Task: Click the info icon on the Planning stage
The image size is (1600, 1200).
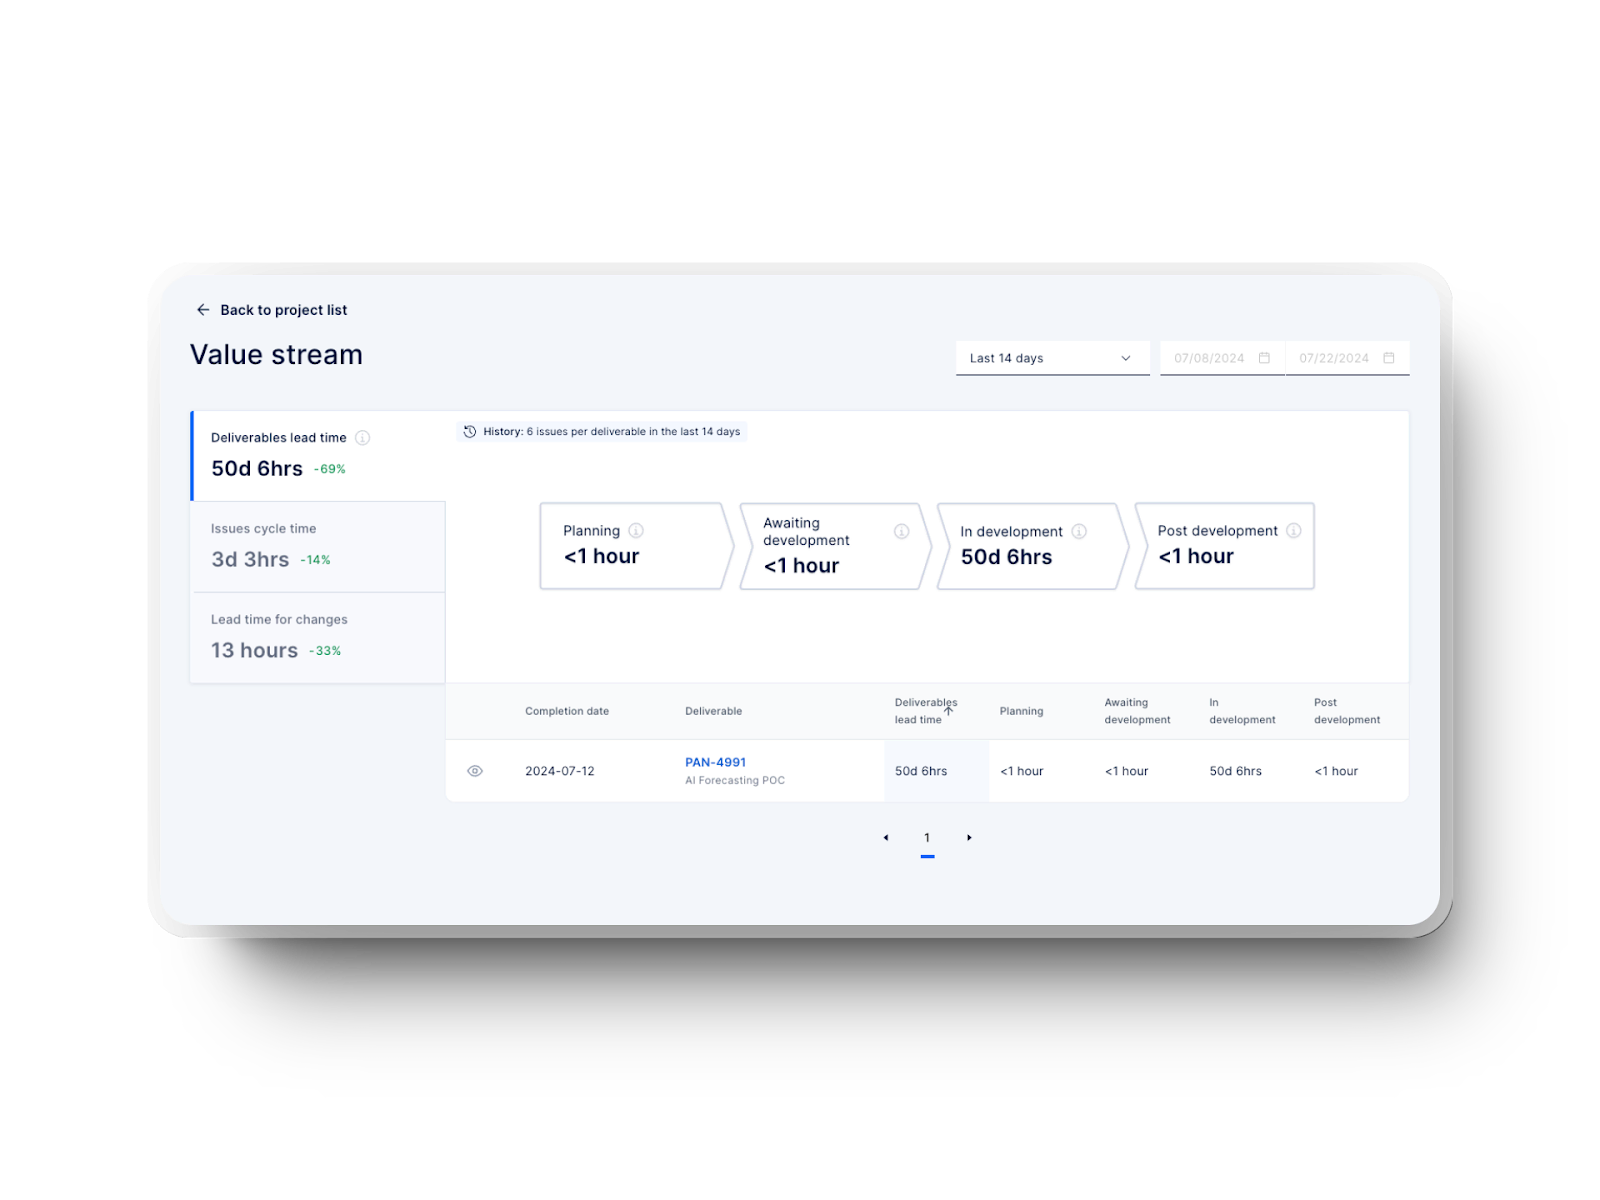Action: [638, 531]
